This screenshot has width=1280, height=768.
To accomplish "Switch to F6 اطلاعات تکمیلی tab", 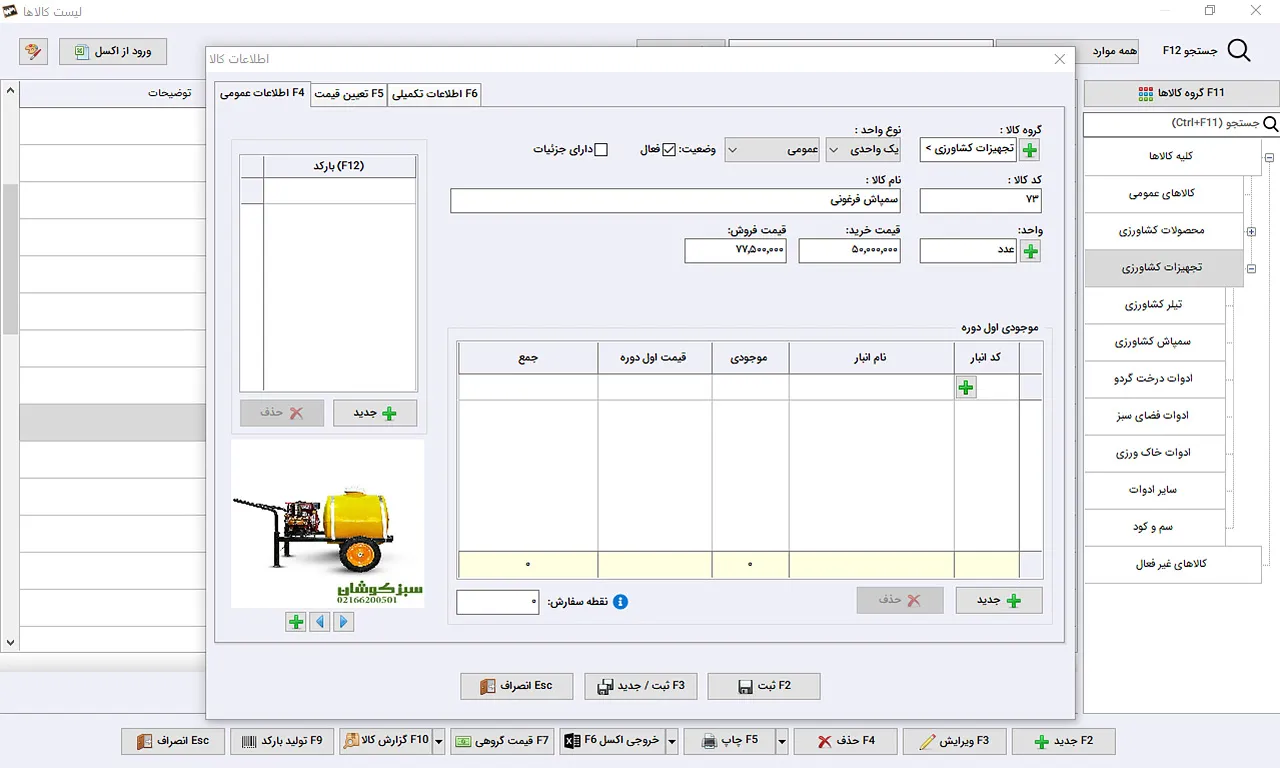I will [x=436, y=94].
